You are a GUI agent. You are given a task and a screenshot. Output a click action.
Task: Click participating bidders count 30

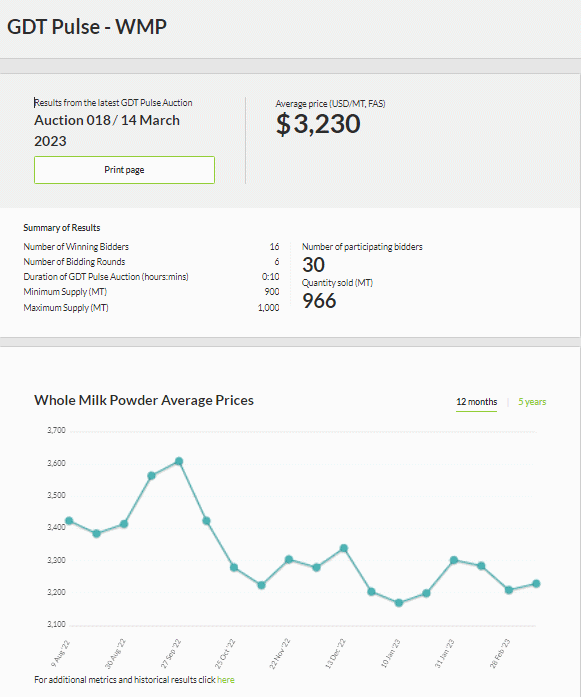click(x=313, y=265)
